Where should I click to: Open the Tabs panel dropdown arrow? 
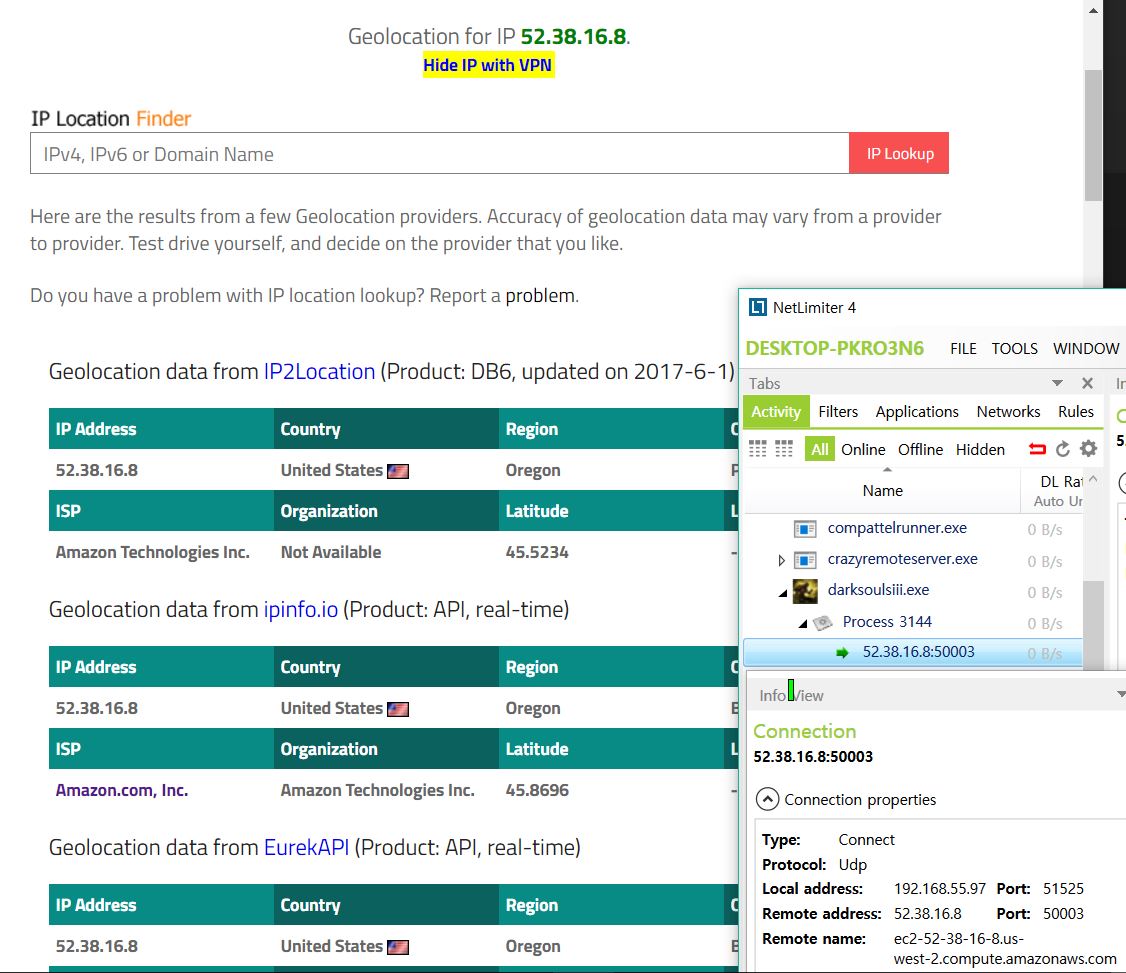[x=1057, y=383]
